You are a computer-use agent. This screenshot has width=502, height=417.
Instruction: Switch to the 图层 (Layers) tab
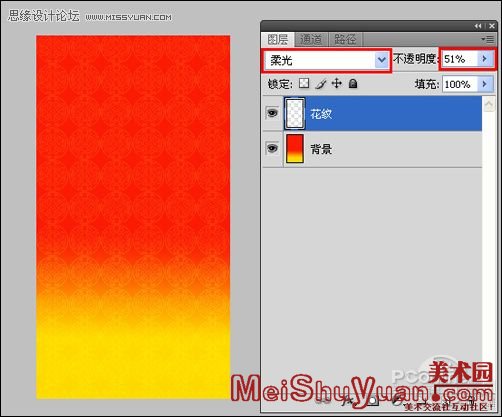click(x=278, y=40)
